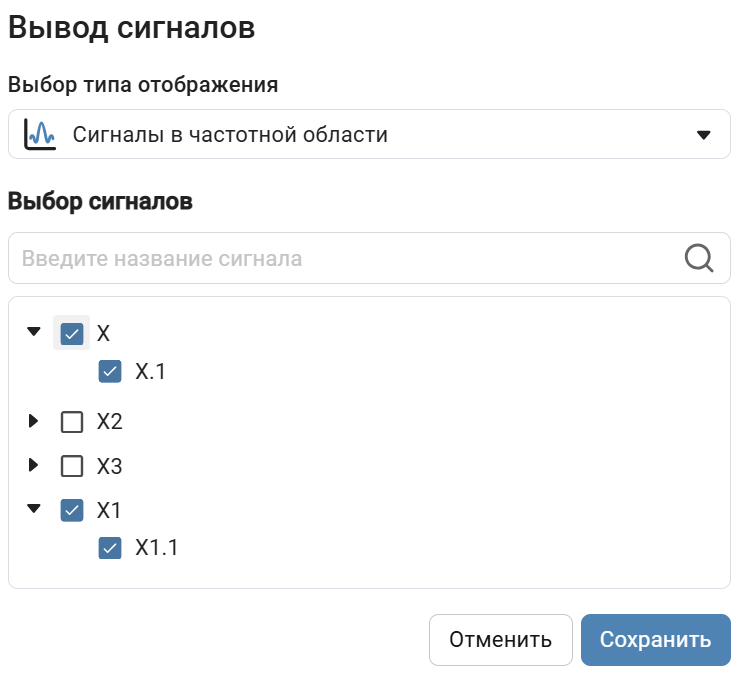The height and width of the screenshot is (683, 745).
Task: Enable the X3 signal checkbox
Action: tap(72, 466)
